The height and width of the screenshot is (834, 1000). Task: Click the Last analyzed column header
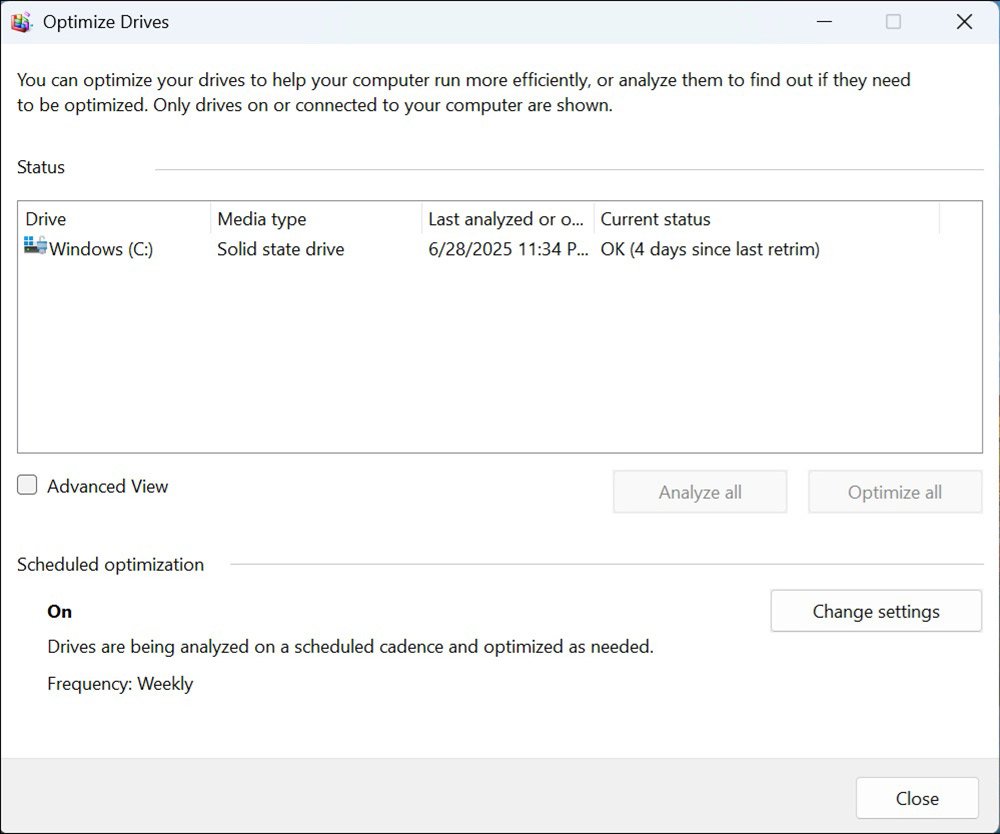506,219
